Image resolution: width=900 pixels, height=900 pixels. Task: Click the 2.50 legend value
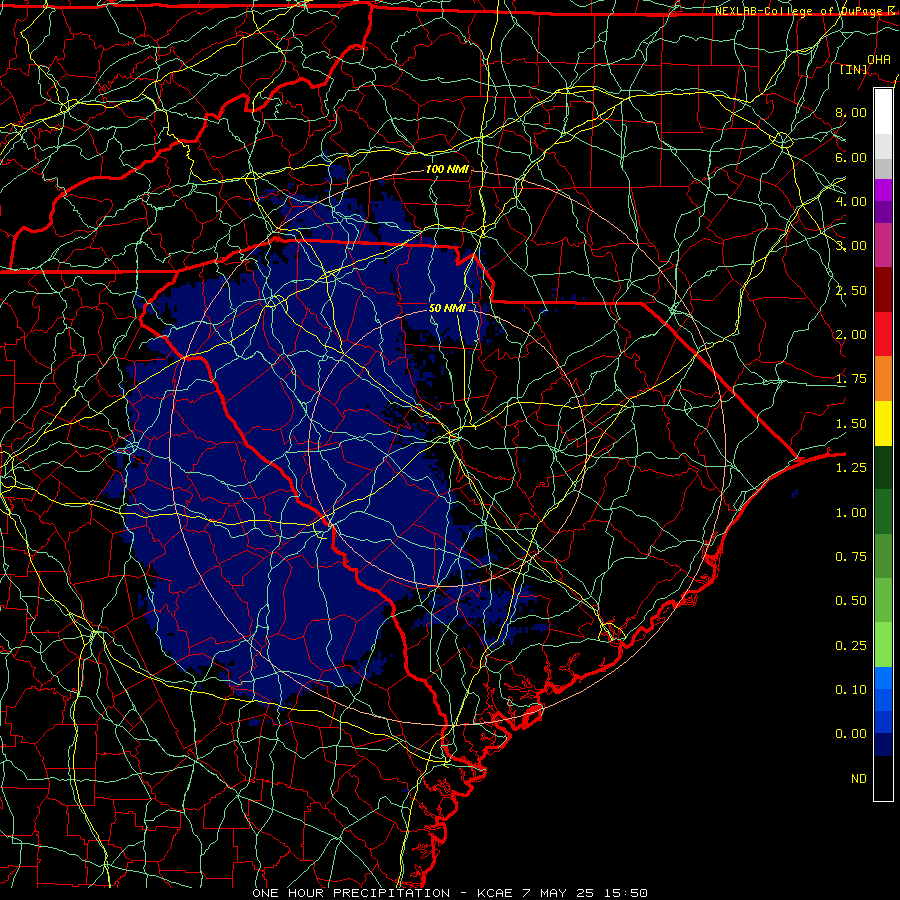tap(851, 290)
